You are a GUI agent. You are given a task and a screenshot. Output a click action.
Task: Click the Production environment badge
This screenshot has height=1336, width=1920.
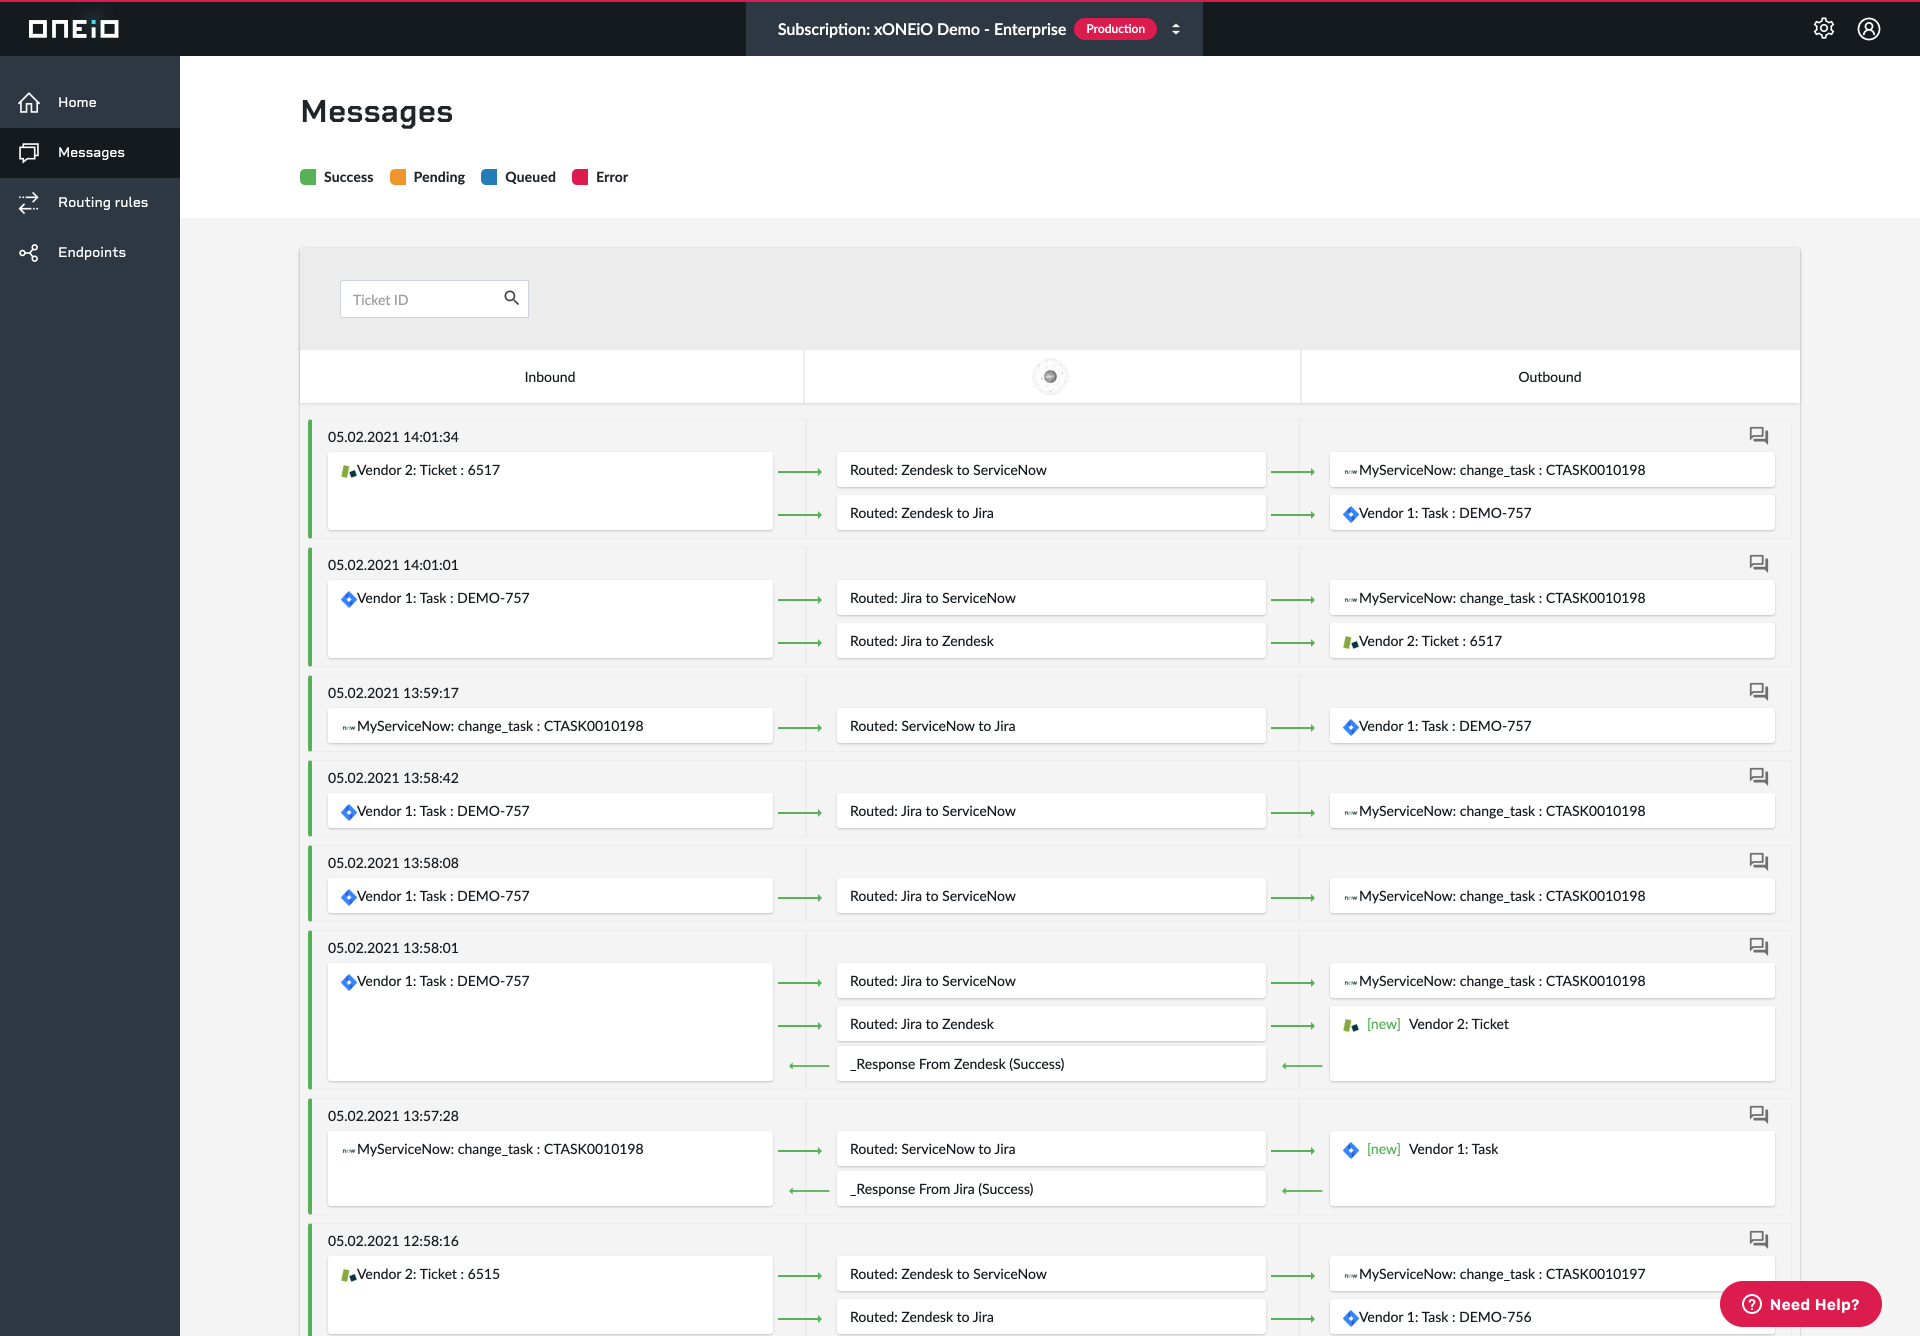[1115, 29]
